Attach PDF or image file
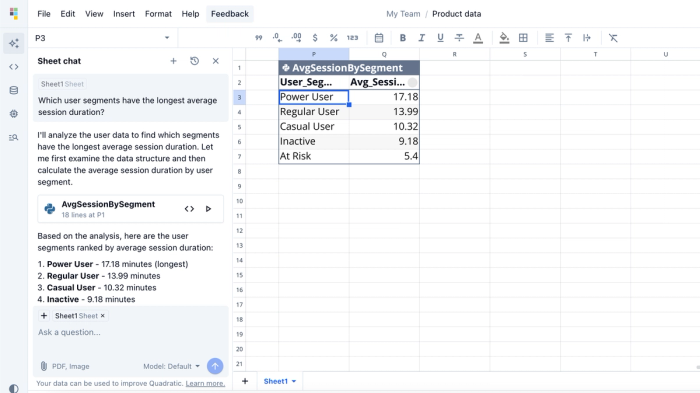 click(65, 366)
